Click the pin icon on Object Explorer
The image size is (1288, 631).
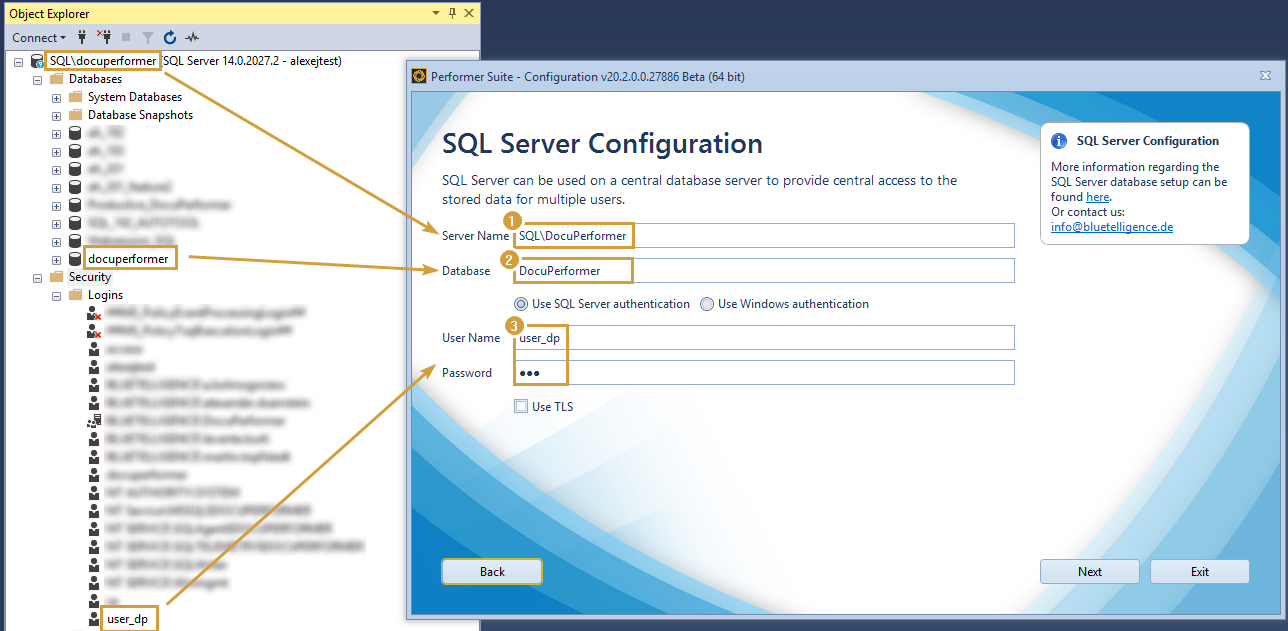[x=452, y=13]
